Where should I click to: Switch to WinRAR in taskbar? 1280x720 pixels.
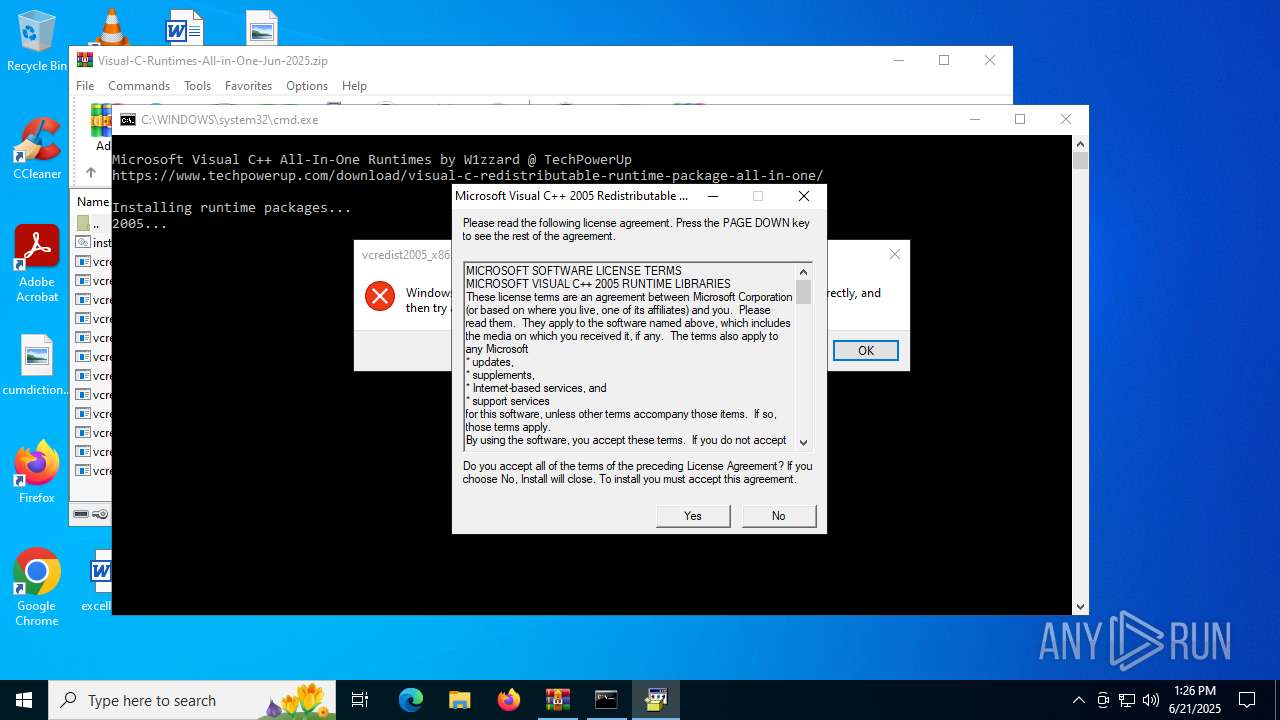click(x=557, y=700)
